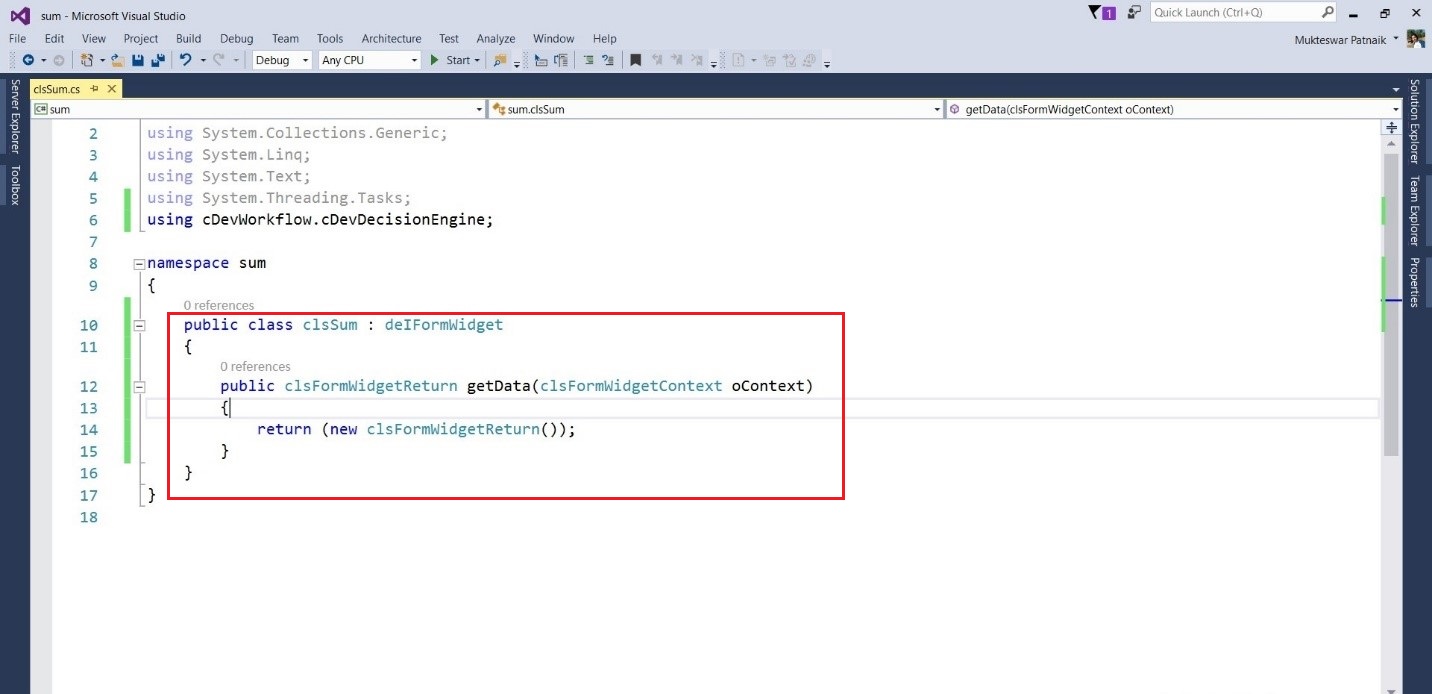Click the Quick Launch search magnifier
1432x694 pixels.
click(1328, 13)
